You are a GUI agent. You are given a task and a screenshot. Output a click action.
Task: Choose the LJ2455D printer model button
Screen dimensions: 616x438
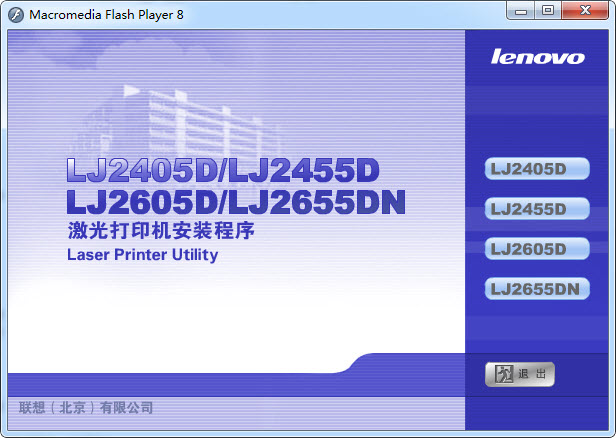(x=536, y=209)
